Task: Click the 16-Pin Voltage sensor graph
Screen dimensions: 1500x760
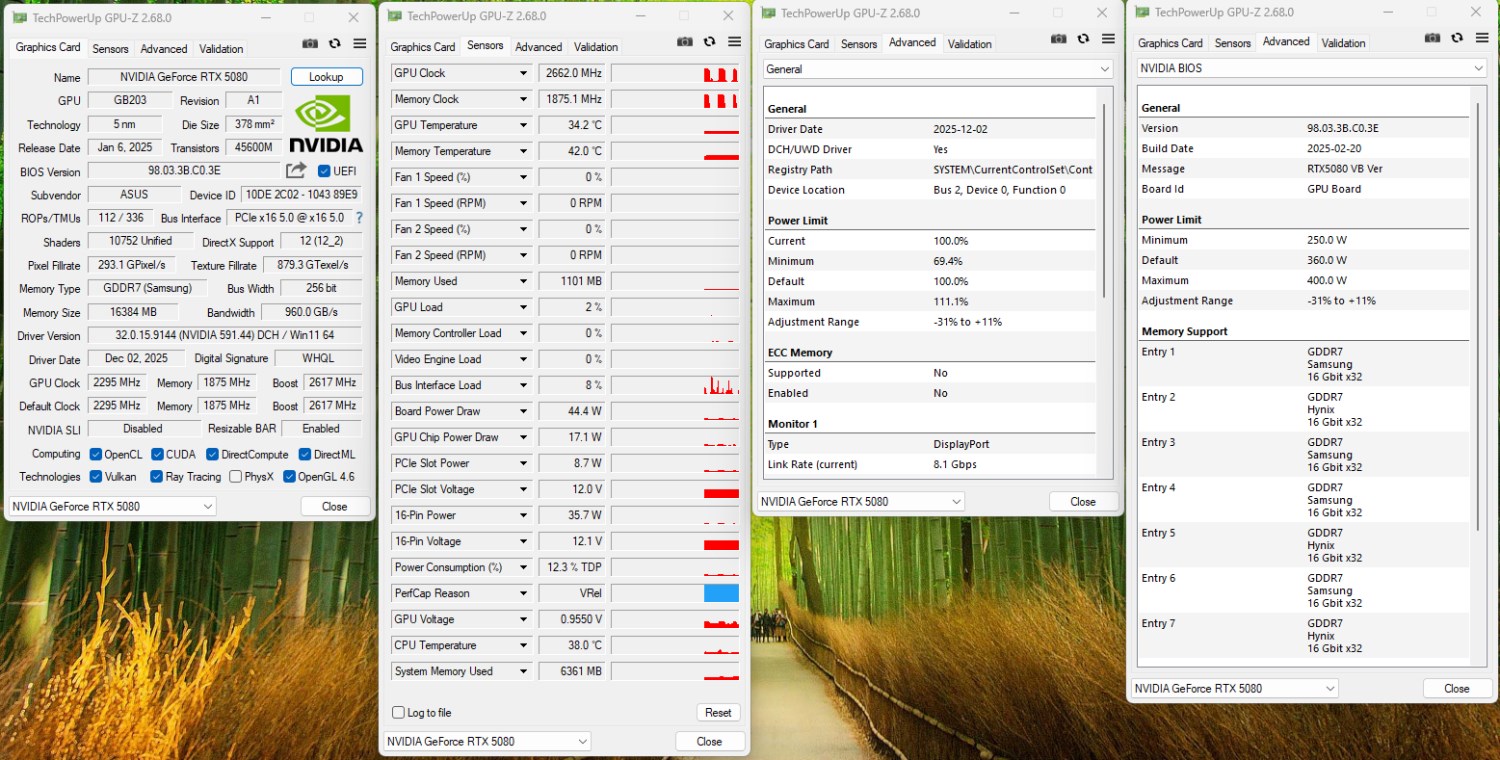Action: point(675,541)
